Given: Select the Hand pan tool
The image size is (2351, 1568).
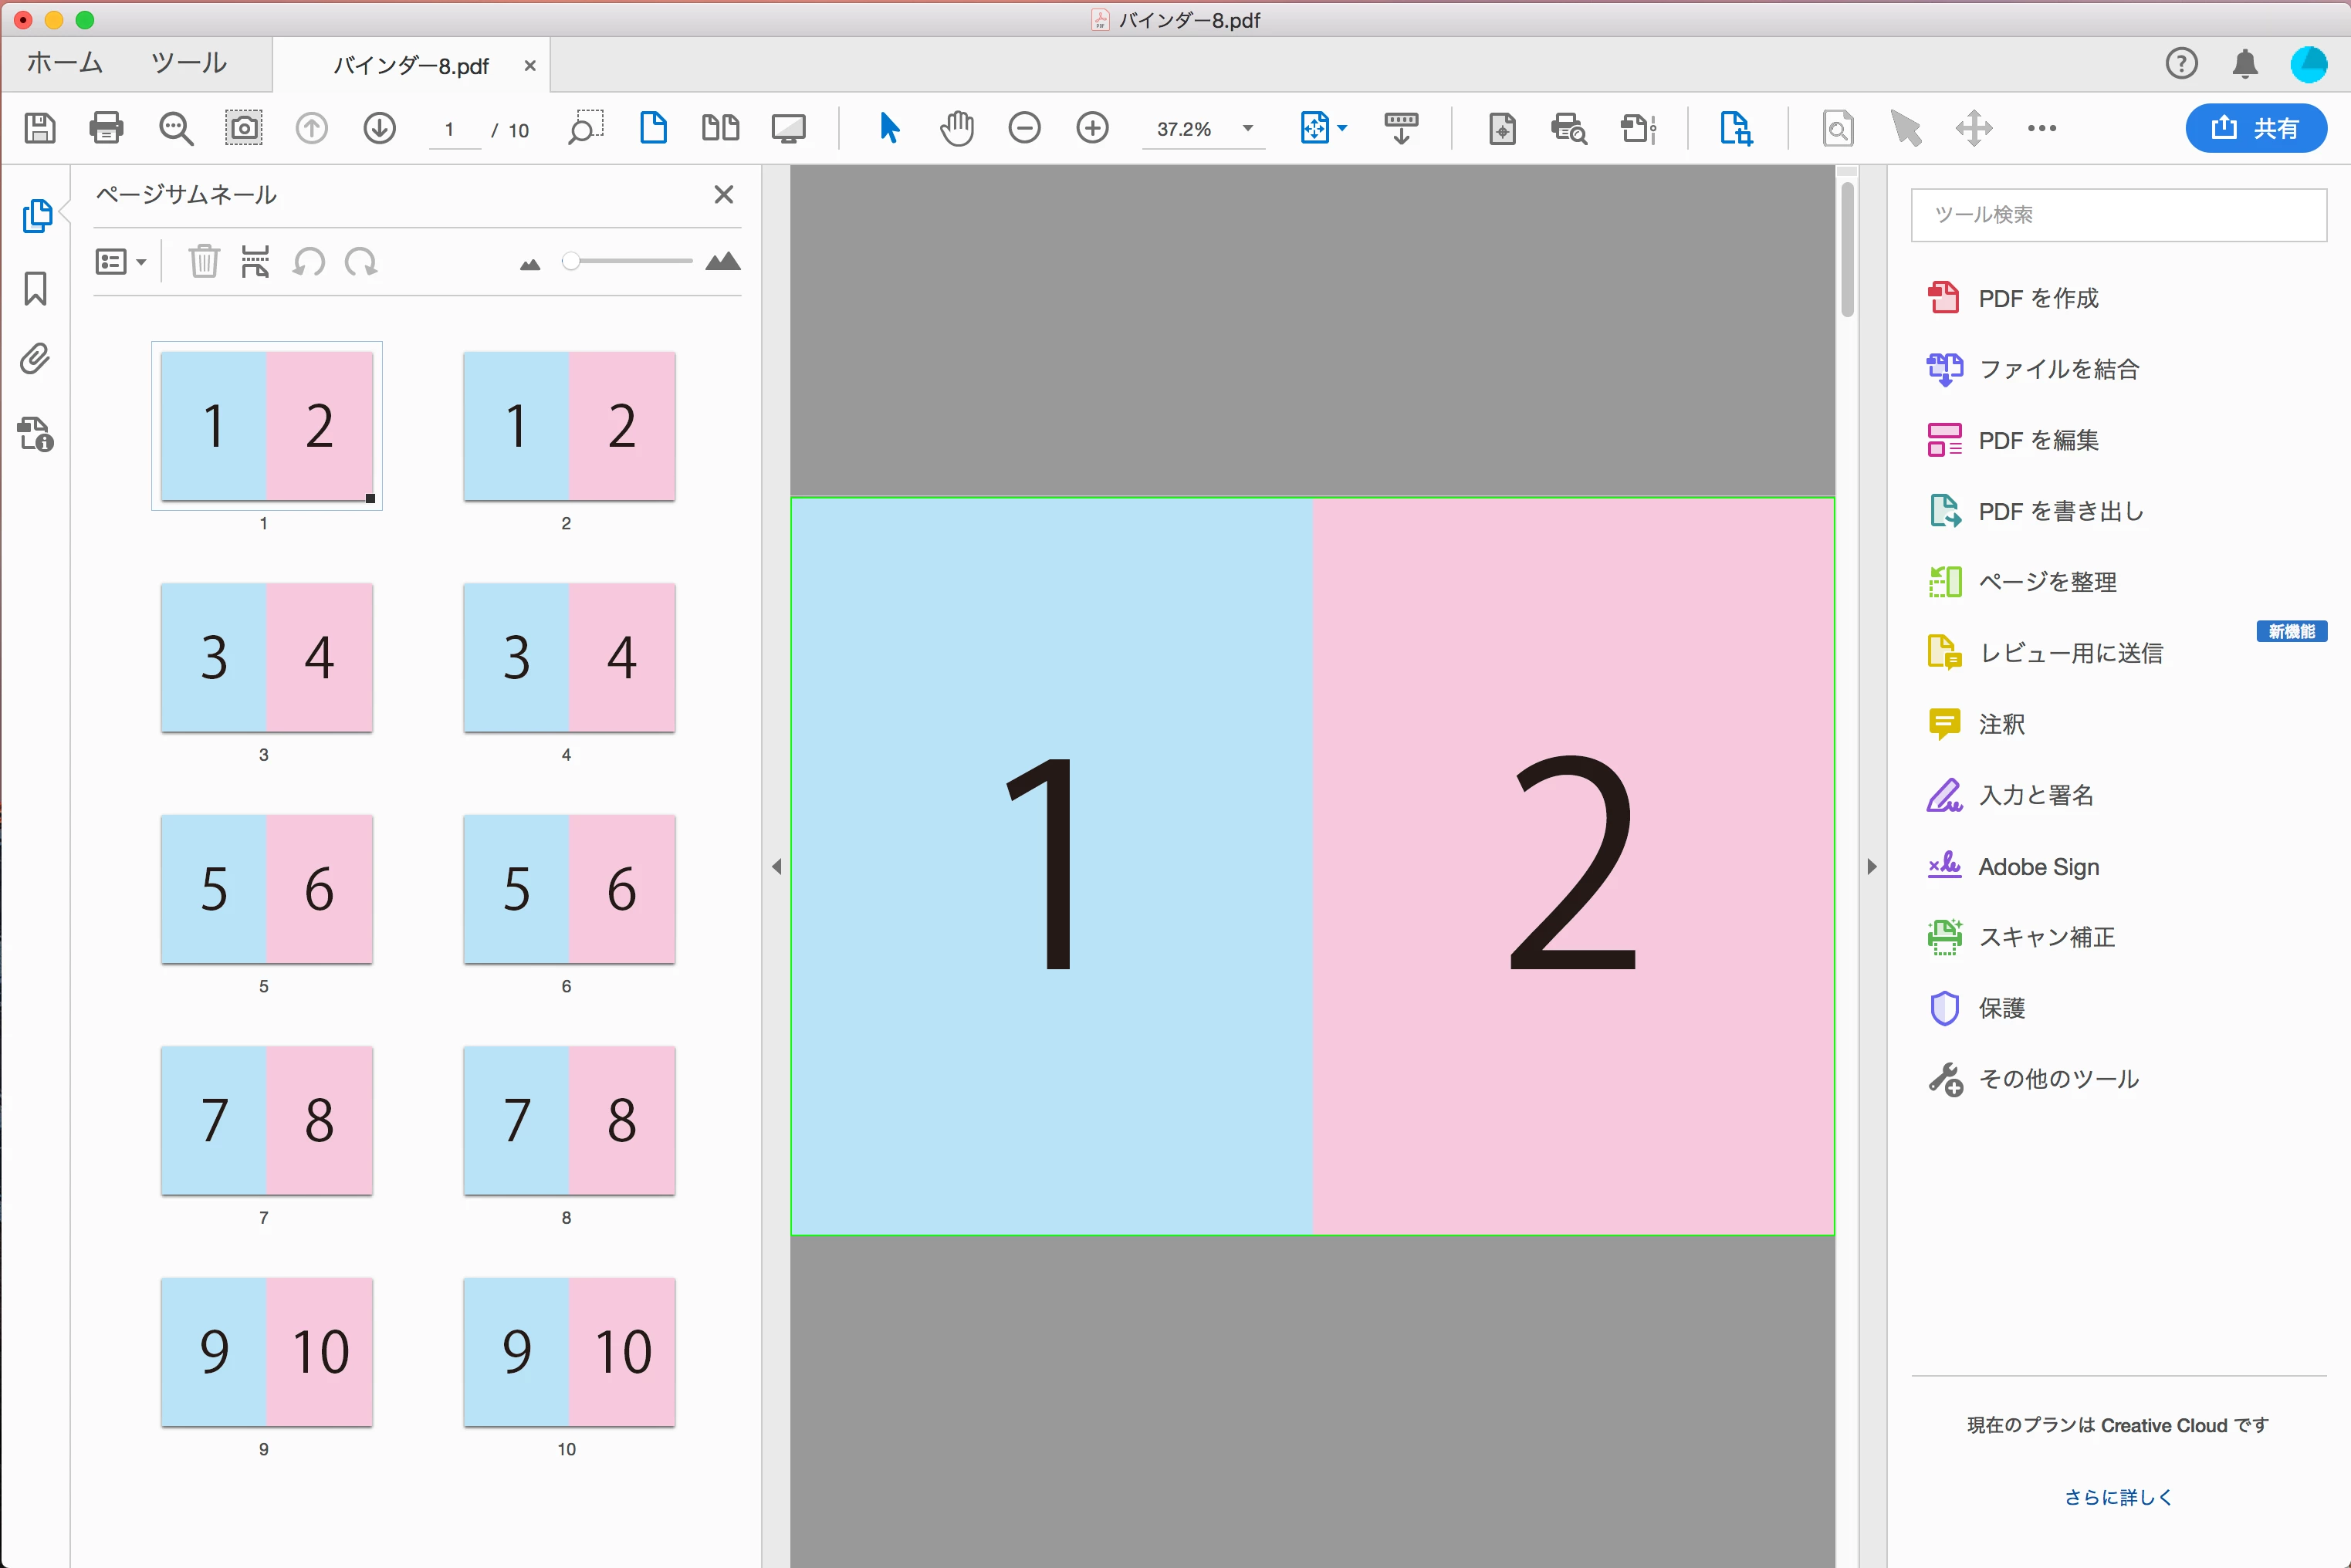Looking at the screenshot, I should point(956,128).
